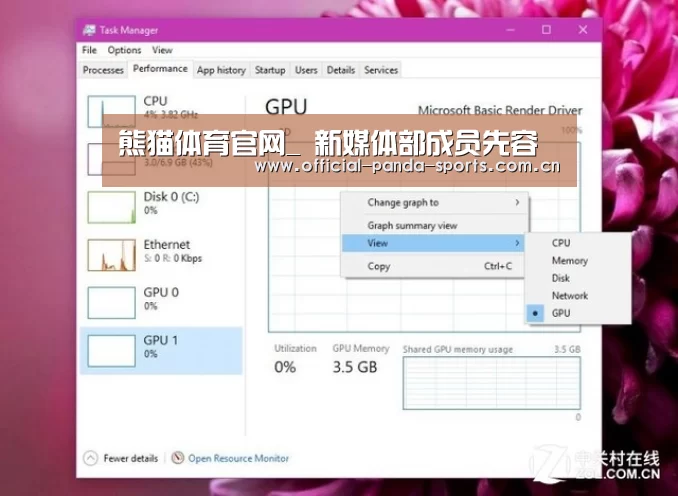Select GPU radio option in View submenu
This screenshot has height=496, width=678.
[578, 313]
